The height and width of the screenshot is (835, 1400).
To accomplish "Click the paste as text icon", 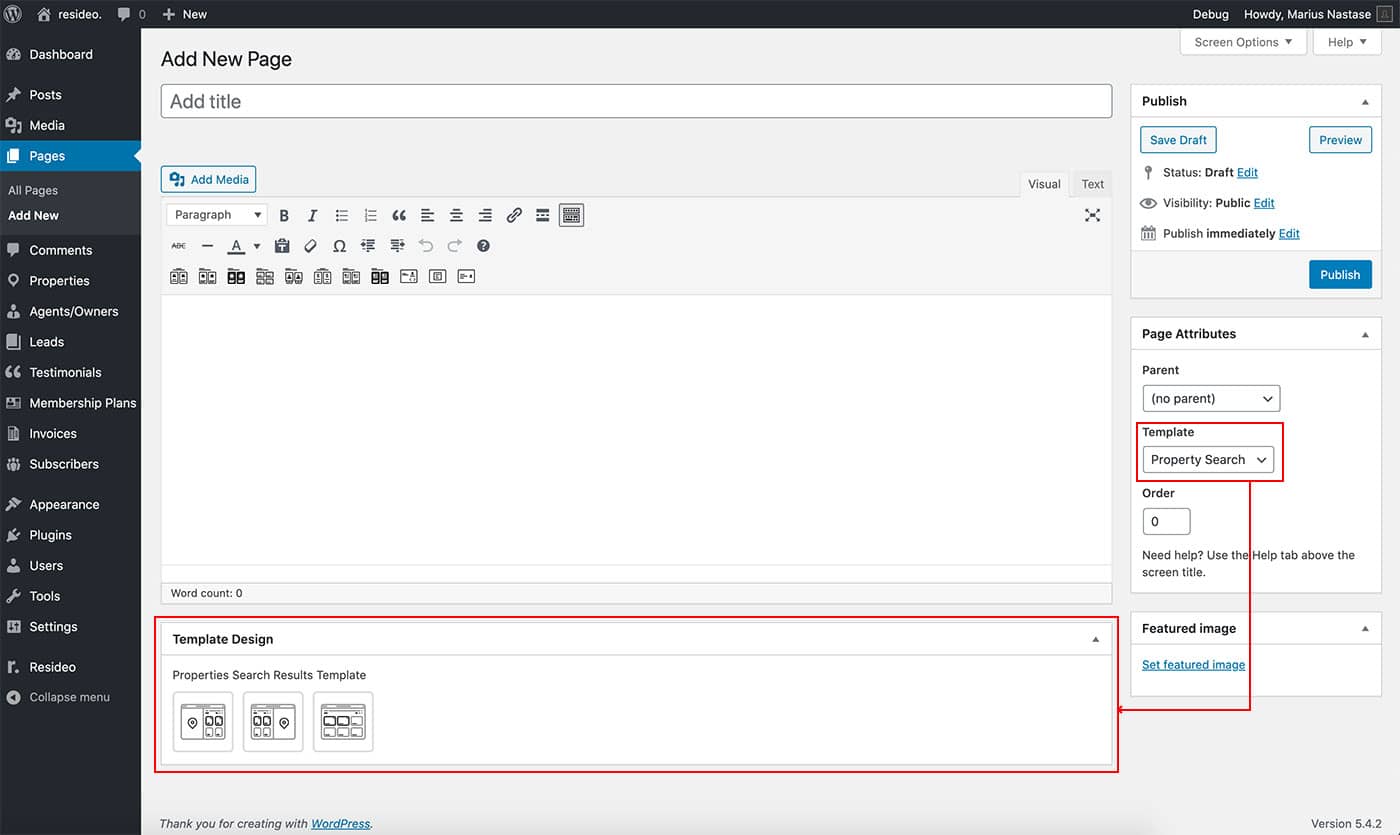I will [282, 246].
